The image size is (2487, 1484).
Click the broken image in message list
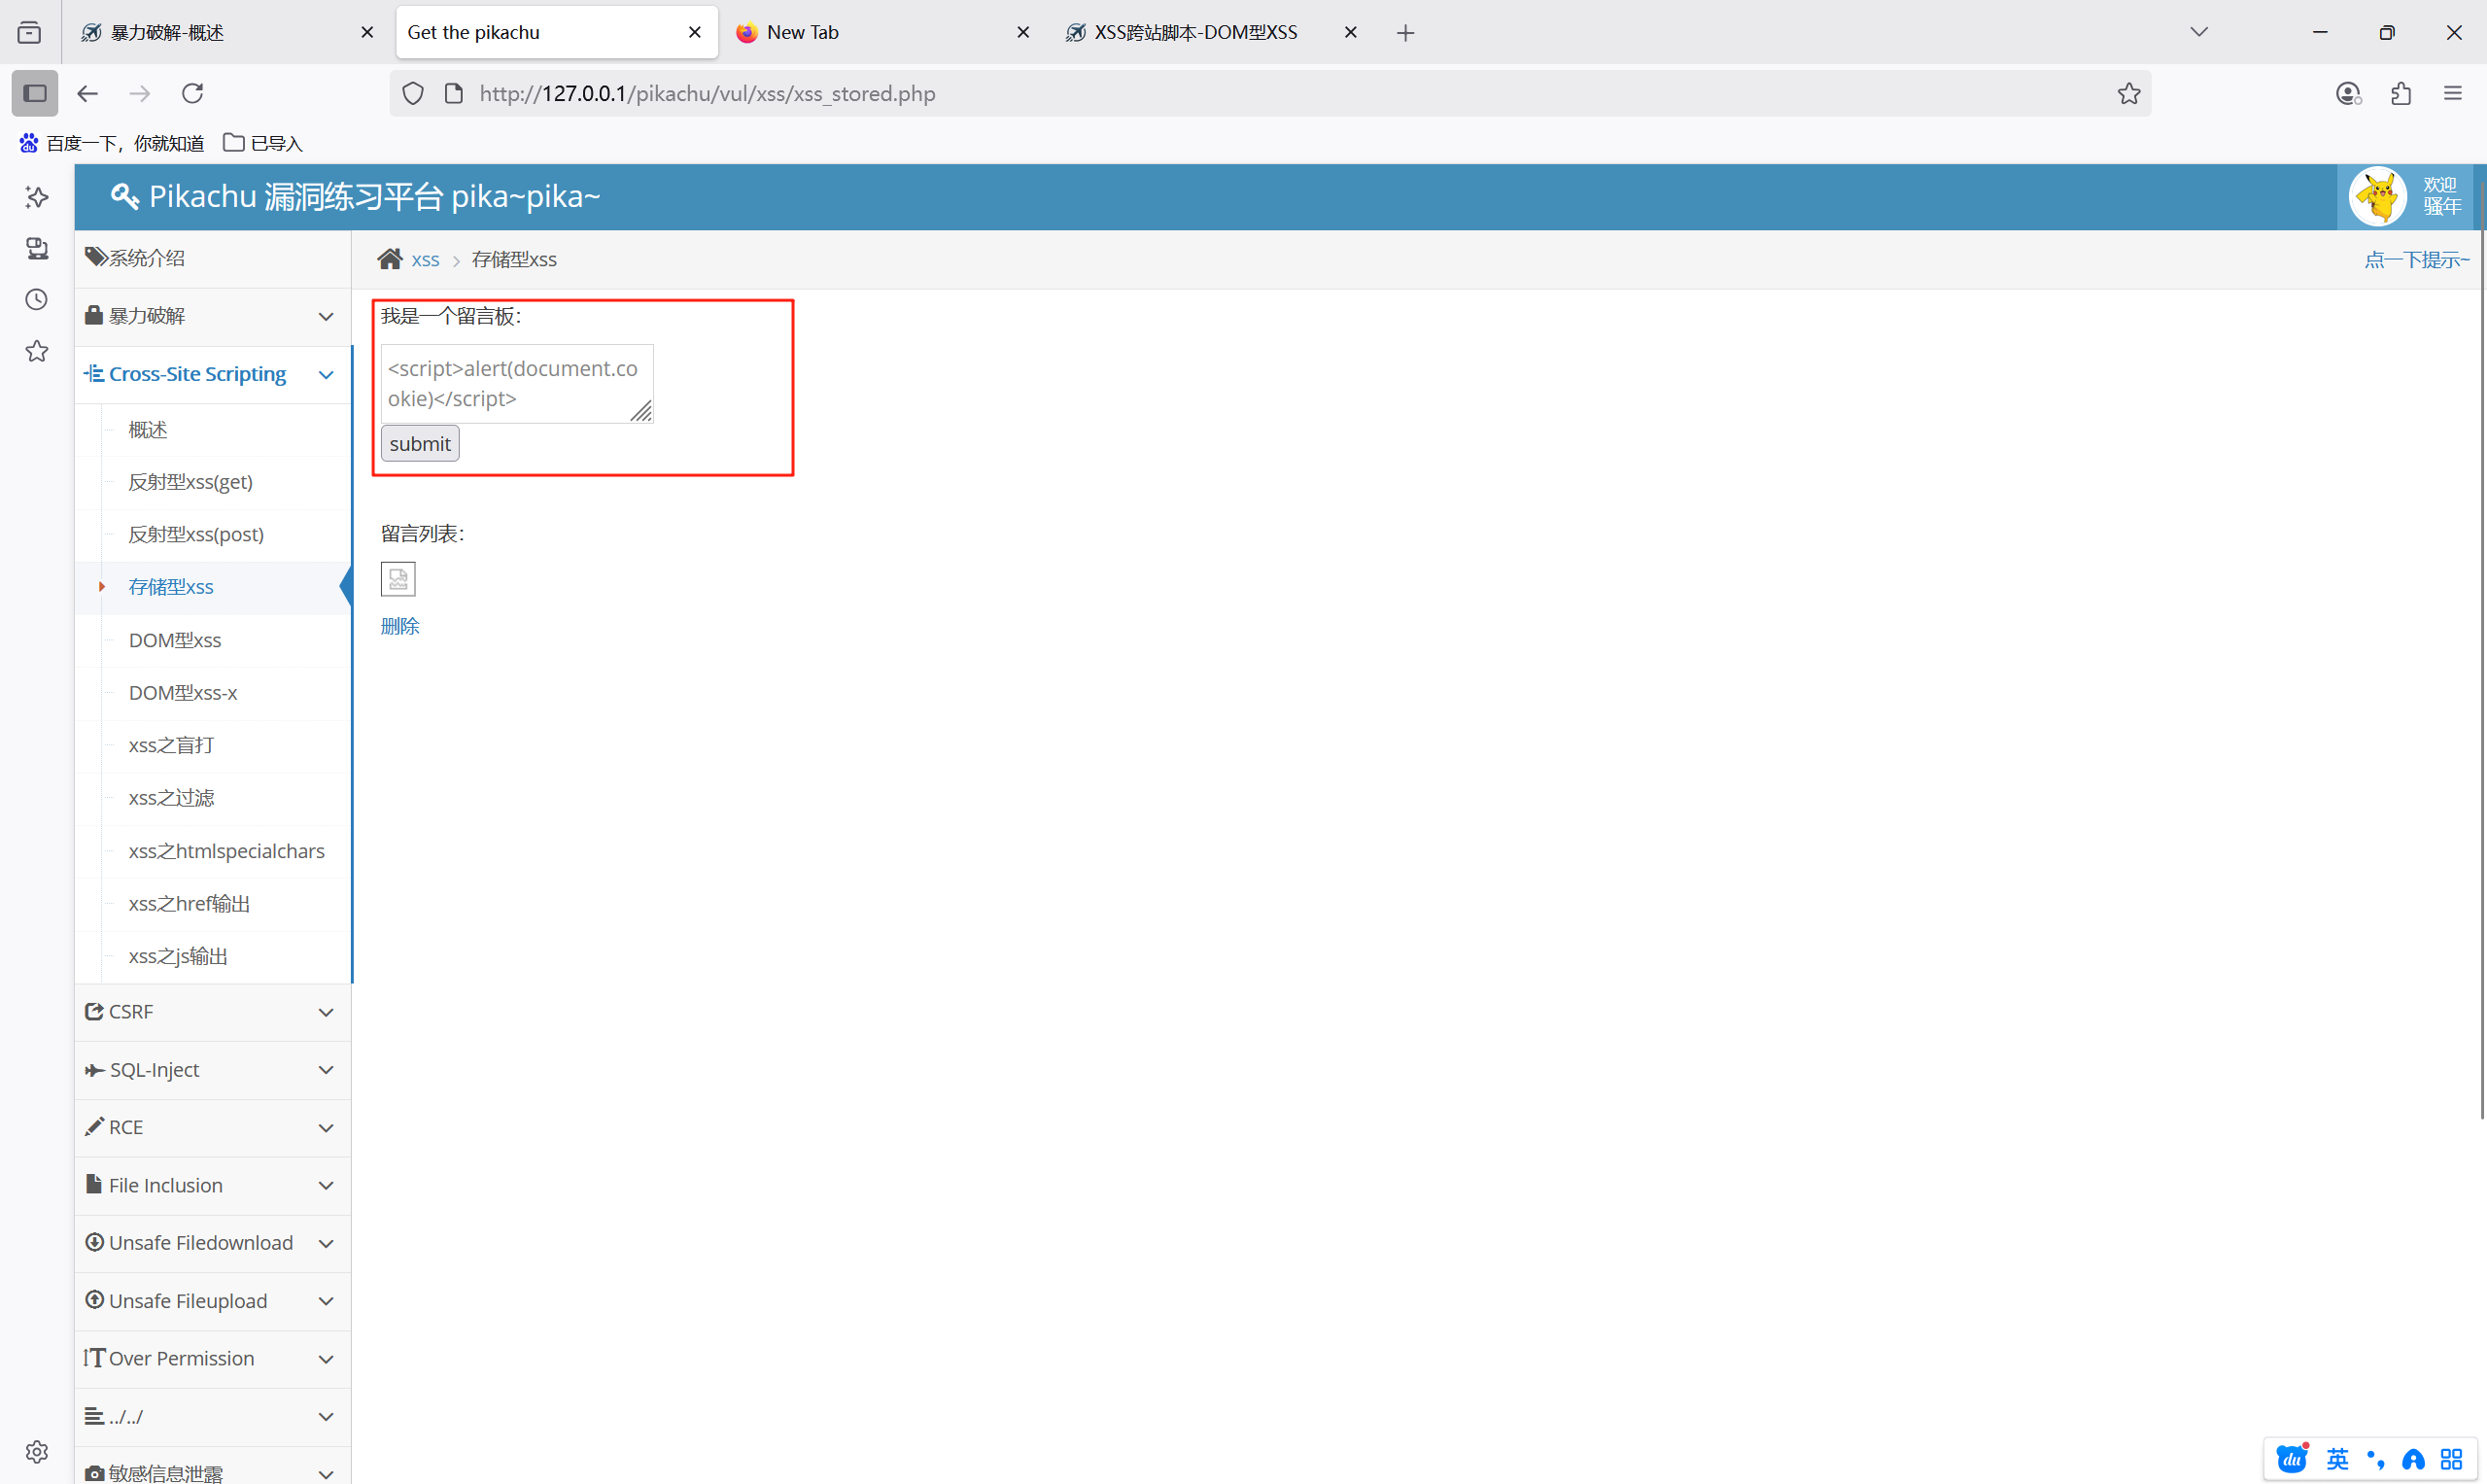[398, 579]
